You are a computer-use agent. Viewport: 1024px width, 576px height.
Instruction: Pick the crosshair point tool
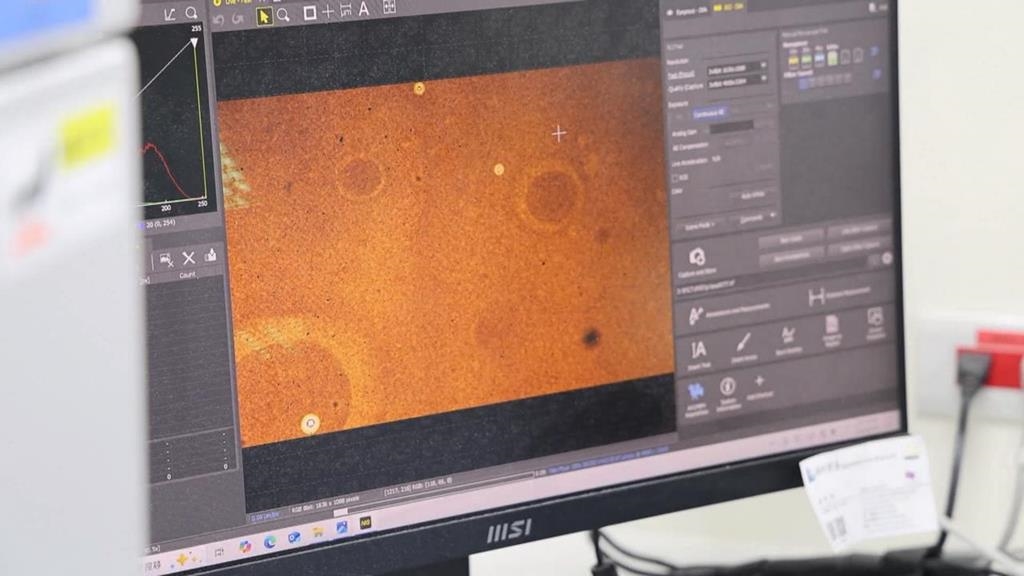(328, 12)
